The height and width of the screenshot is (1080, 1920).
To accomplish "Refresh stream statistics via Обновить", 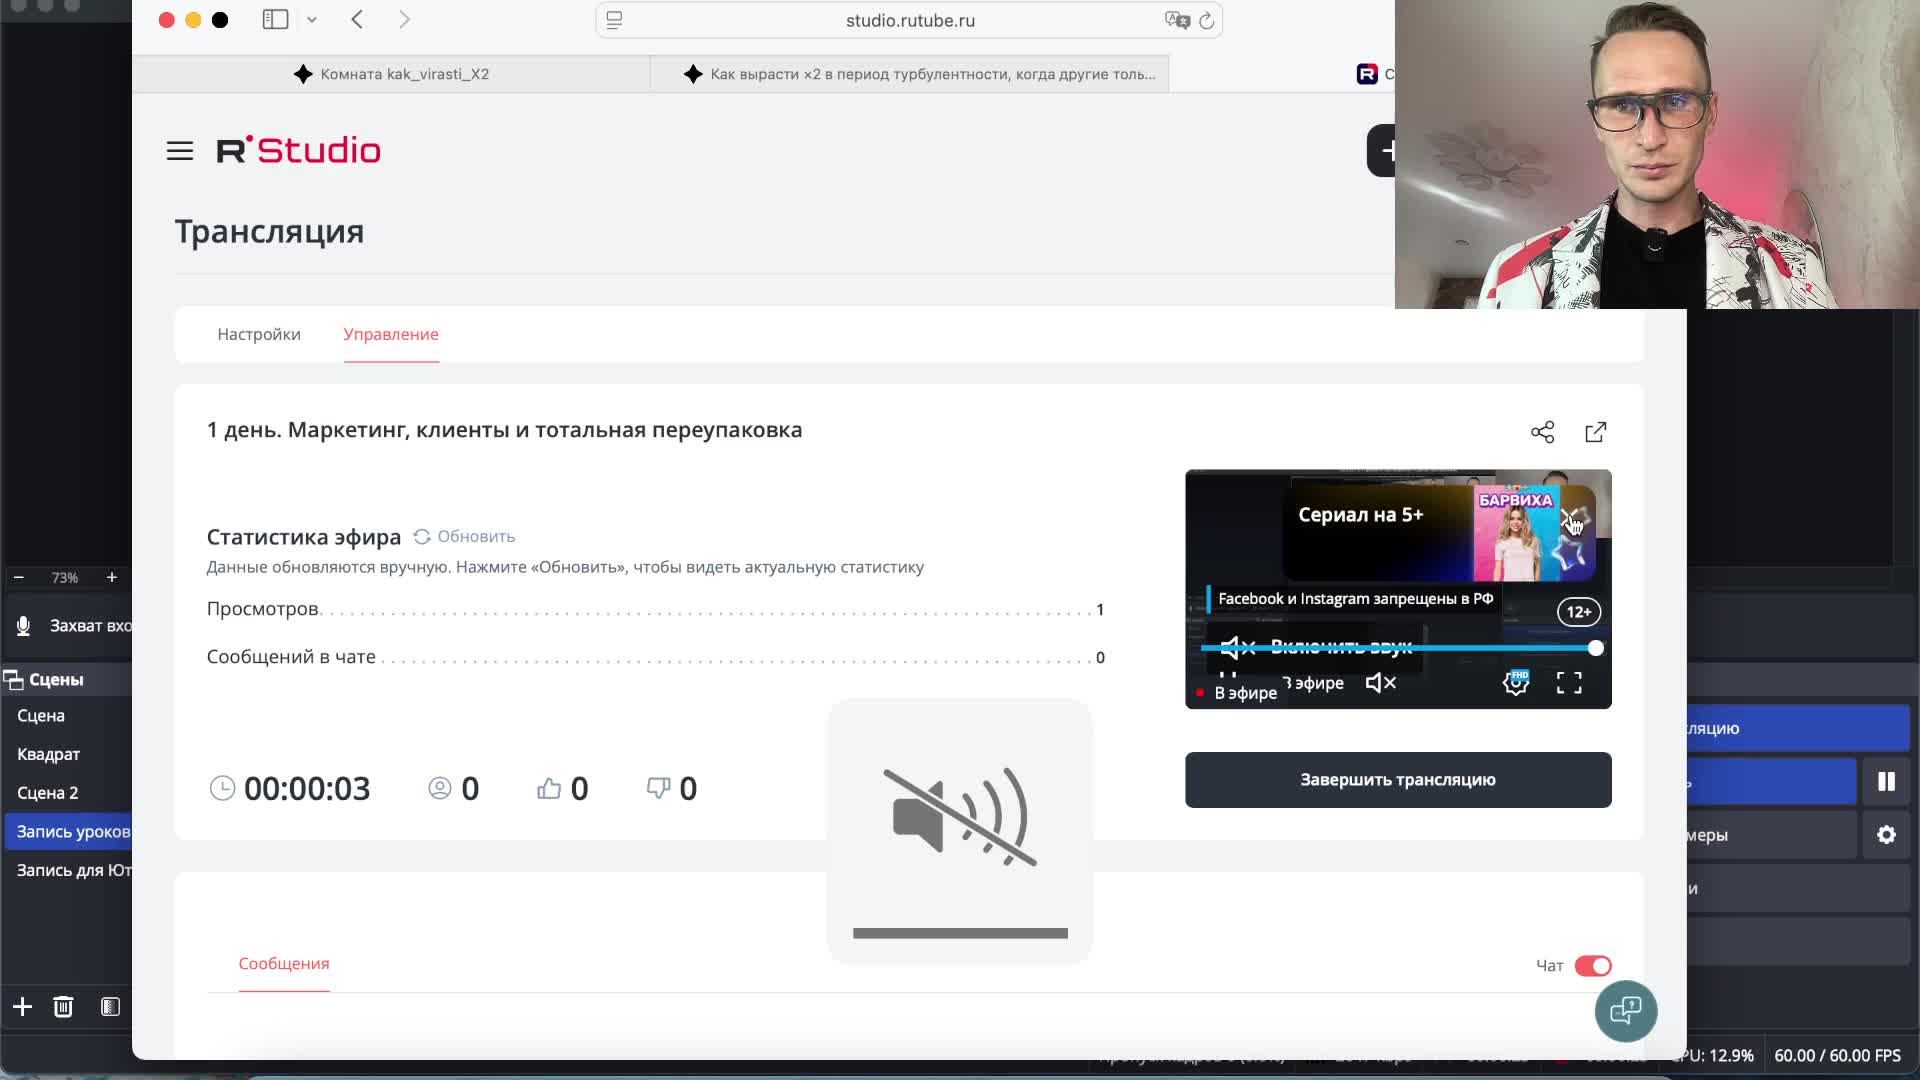I will coord(465,537).
